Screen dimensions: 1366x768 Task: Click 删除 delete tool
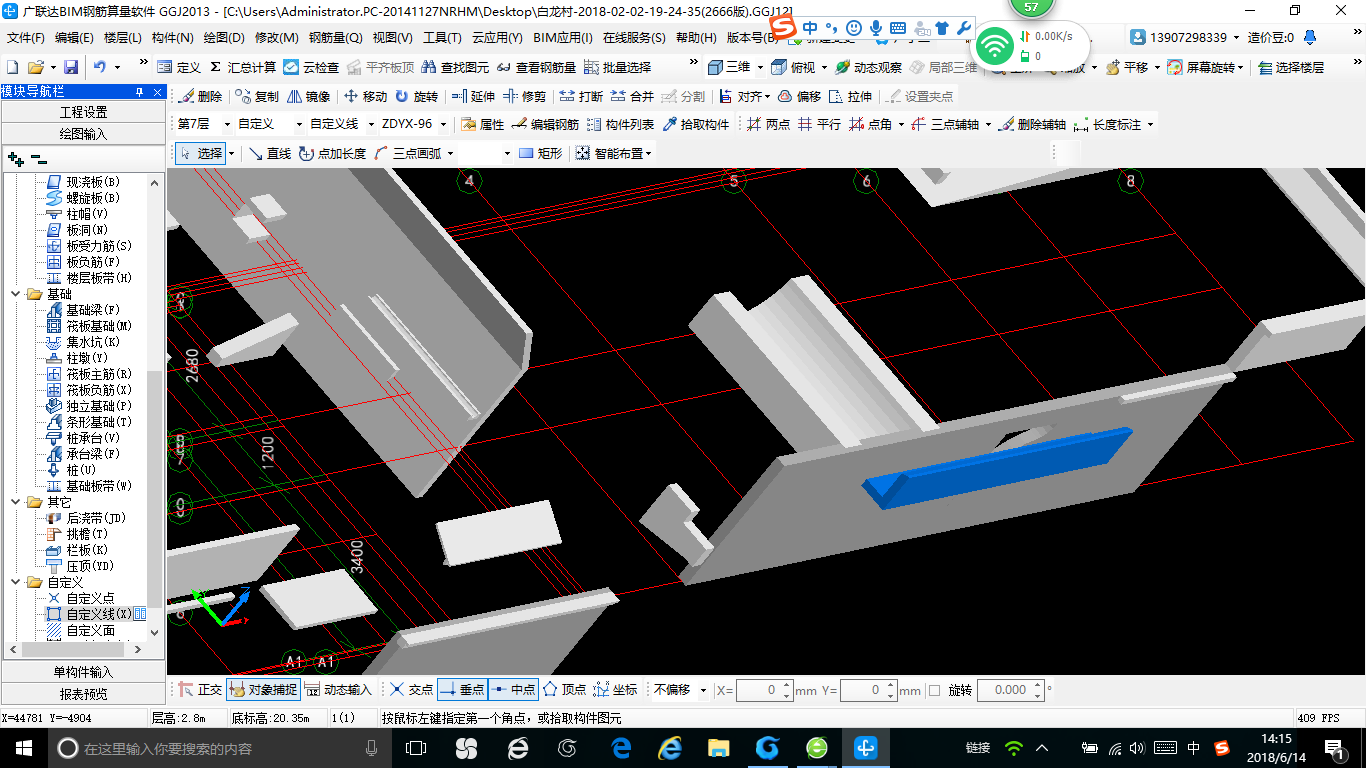pos(200,96)
